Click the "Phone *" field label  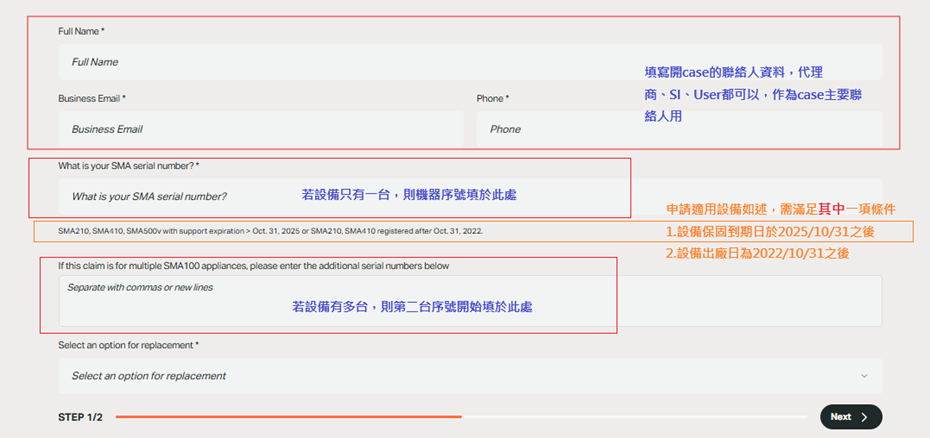492,99
